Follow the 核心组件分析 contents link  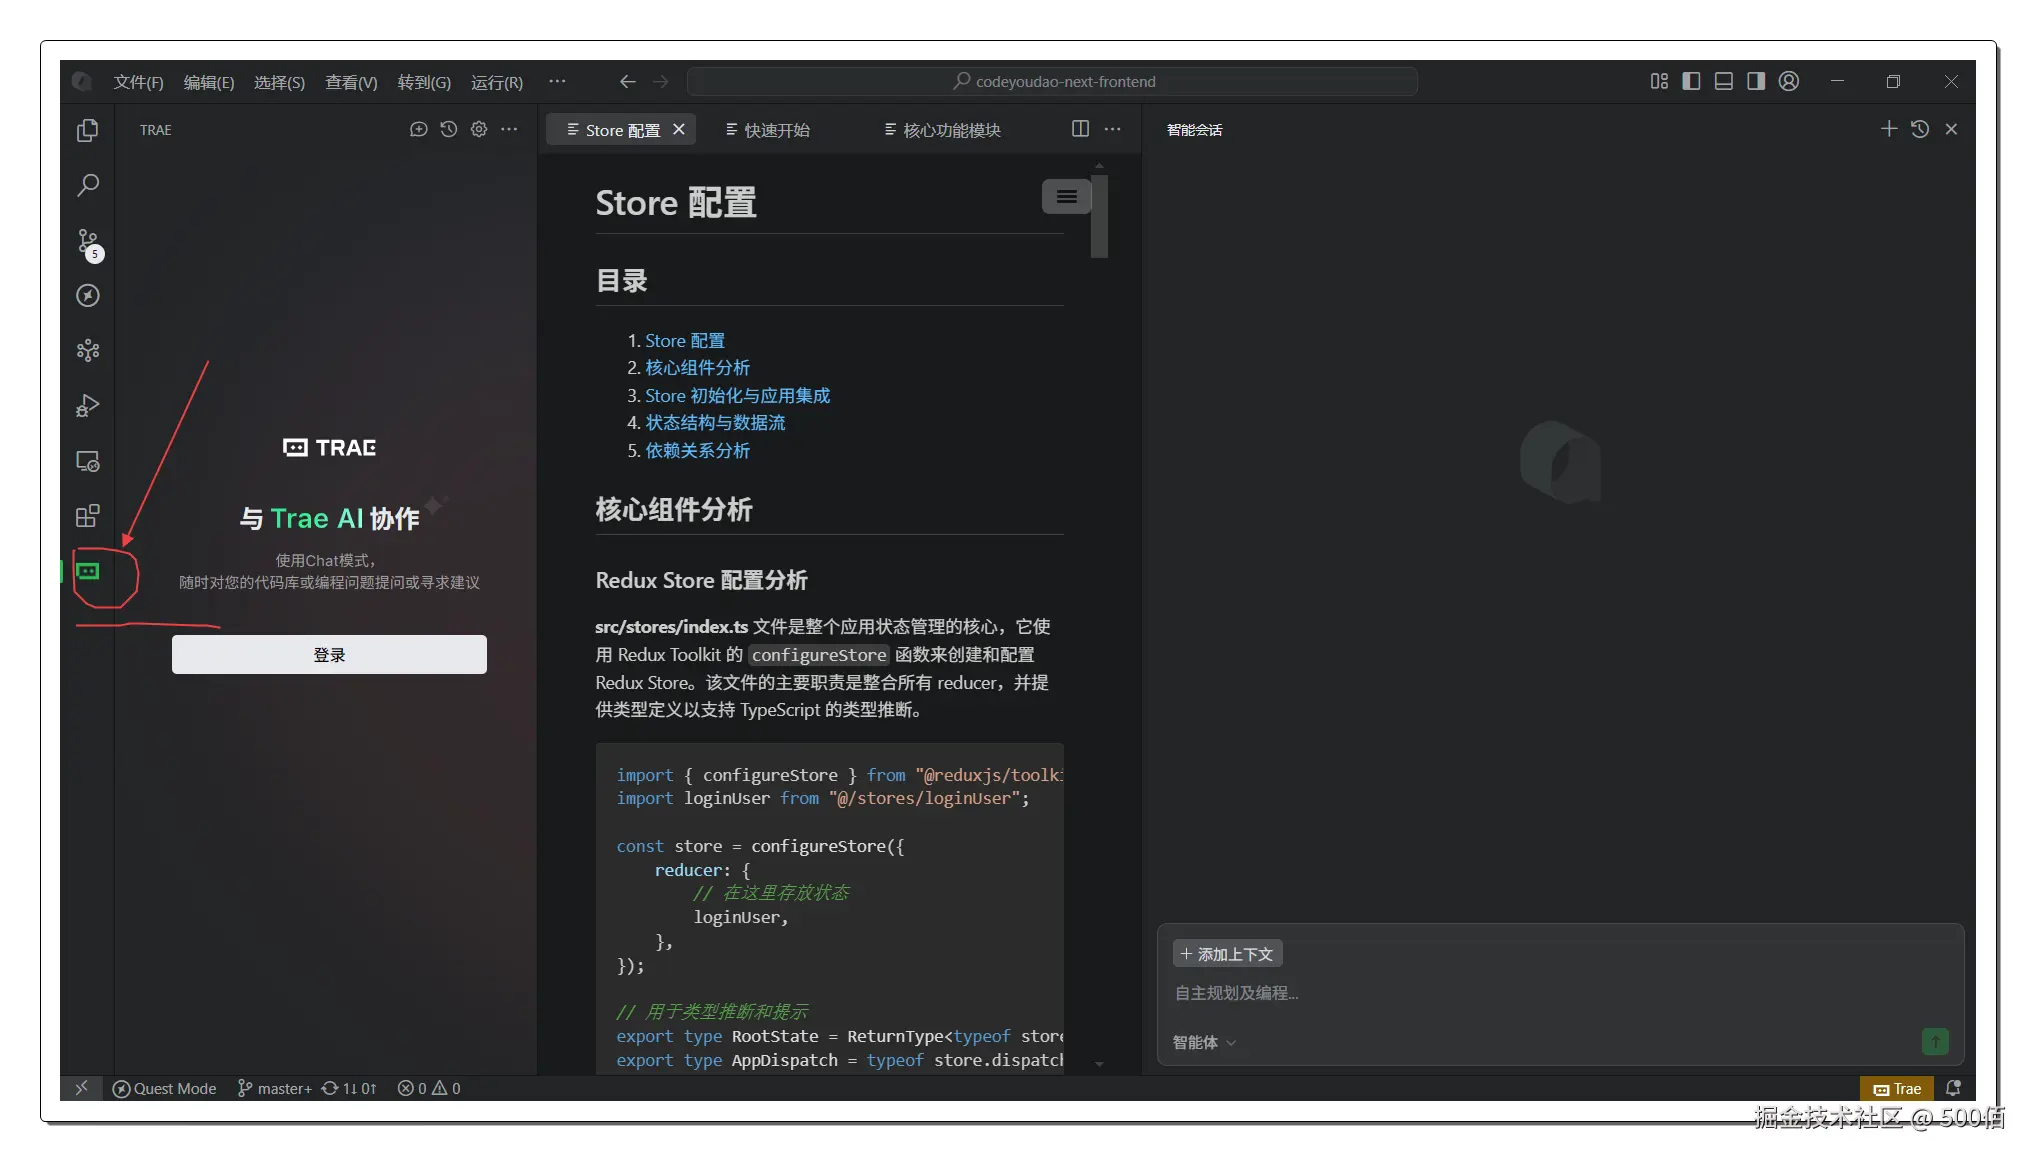point(697,368)
